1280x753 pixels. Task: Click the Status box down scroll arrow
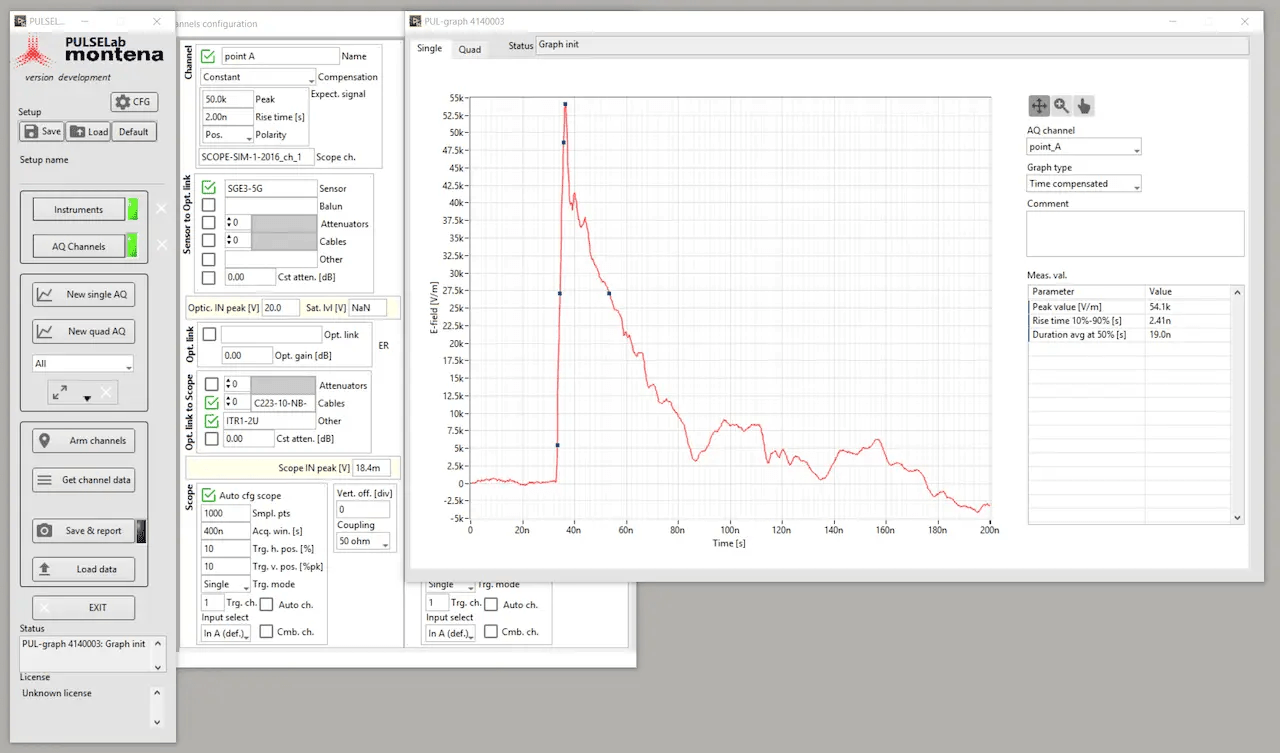[x=160, y=666]
